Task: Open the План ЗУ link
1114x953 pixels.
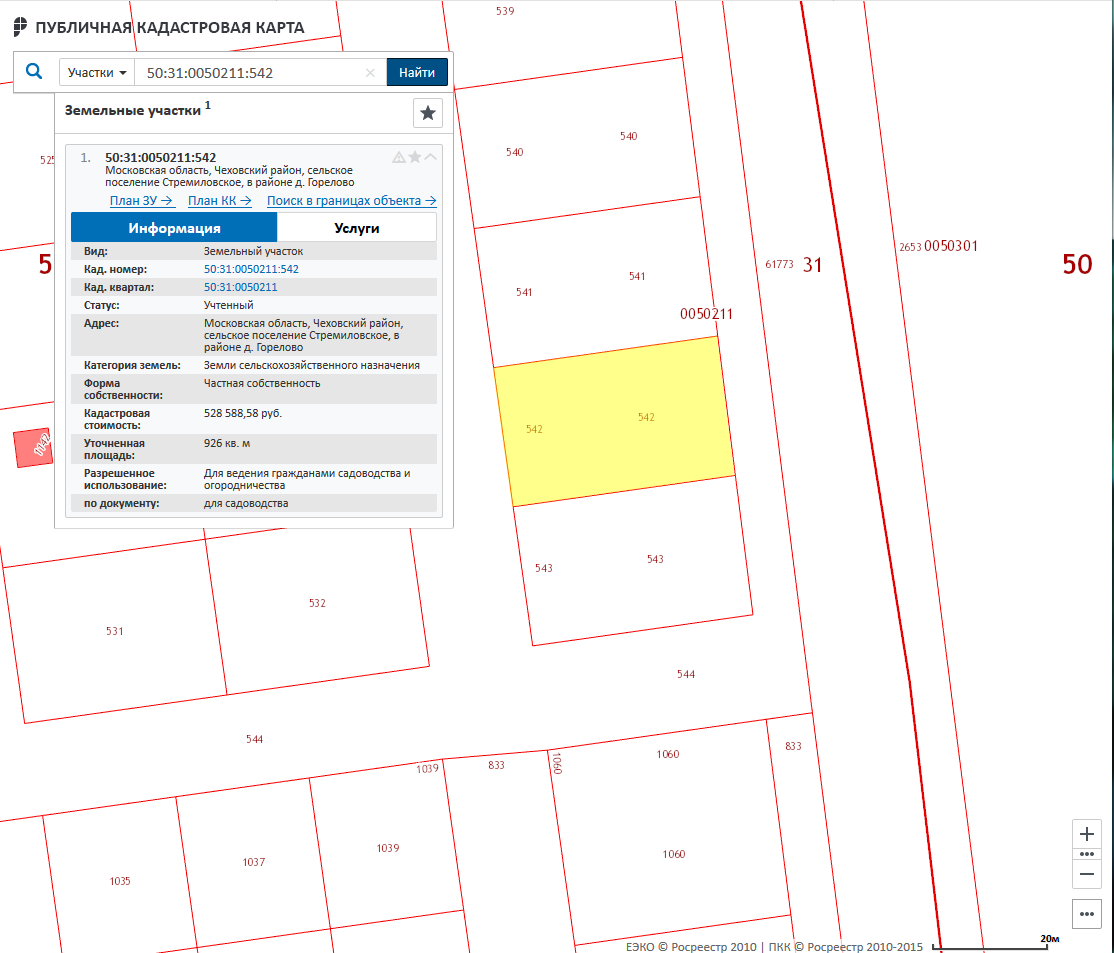Action: (142, 201)
